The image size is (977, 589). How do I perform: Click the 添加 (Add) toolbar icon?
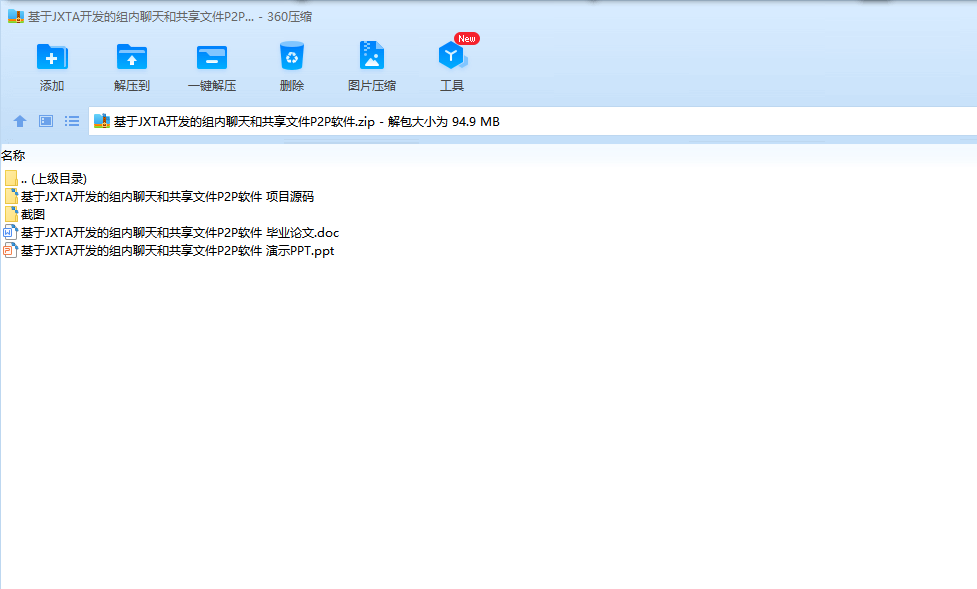pyautogui.click(x=52, y=57)
